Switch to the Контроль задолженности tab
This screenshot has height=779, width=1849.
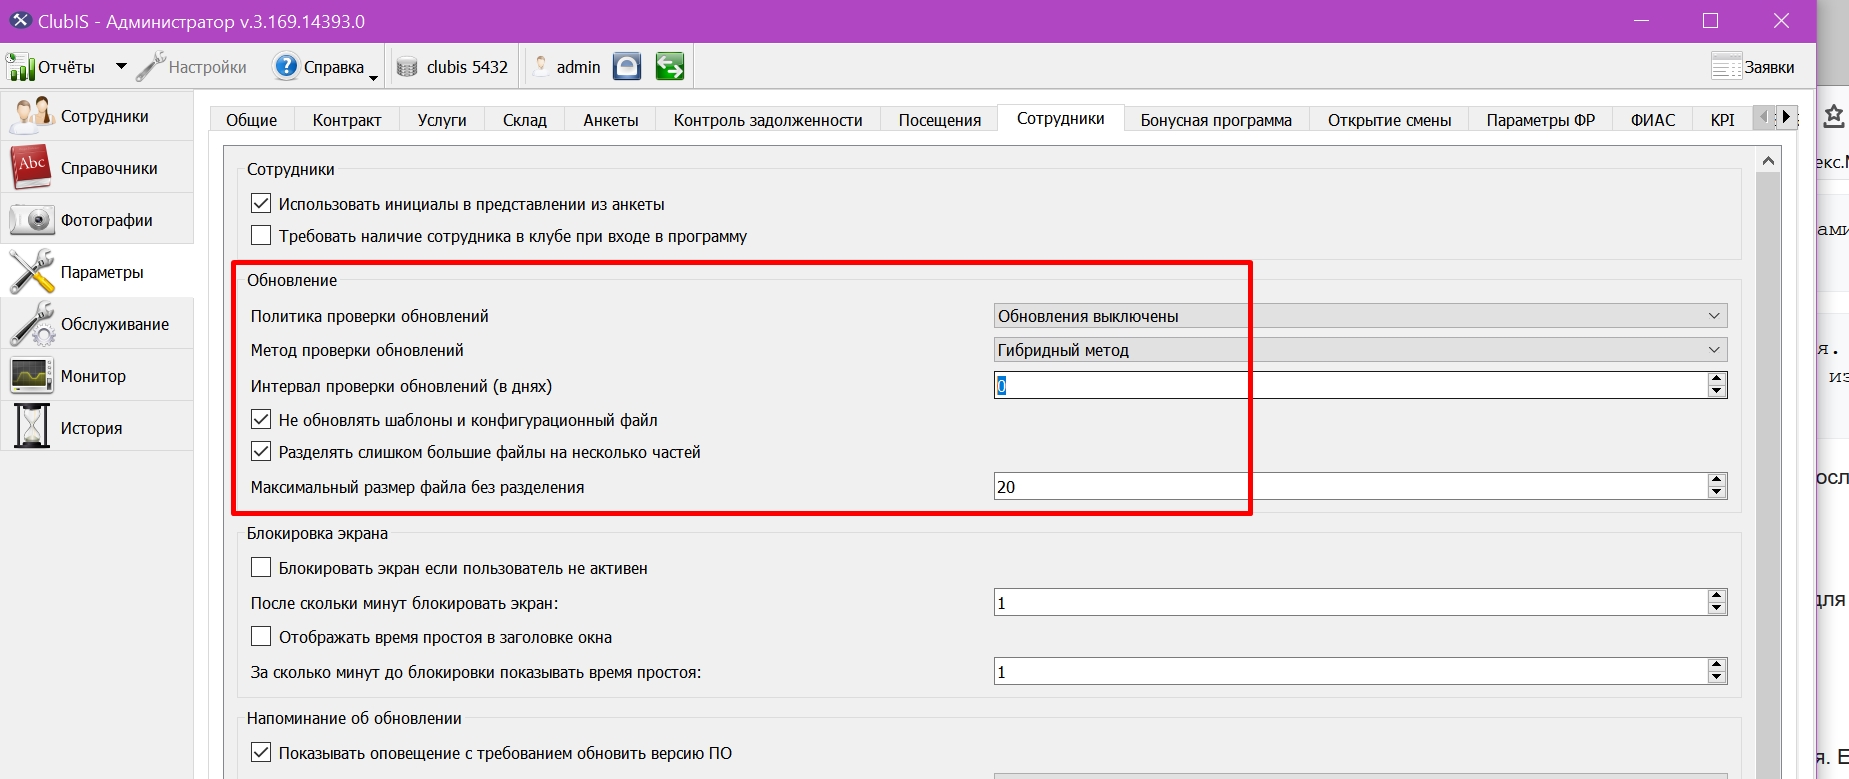click(768, 120)
